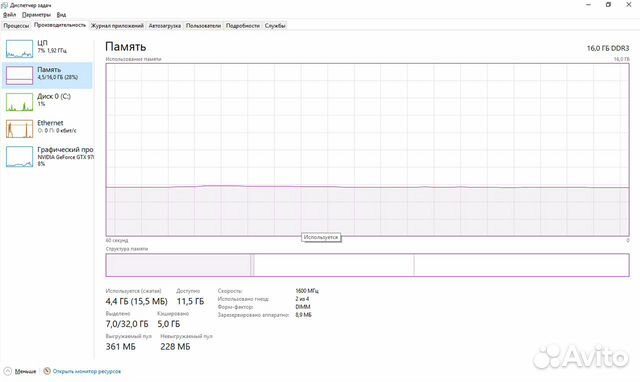Viewport: 640px width, 382px height.
Task: Click the 5,0 ГБ cached value
Action: pyautogui.click(x=169, y=324)
